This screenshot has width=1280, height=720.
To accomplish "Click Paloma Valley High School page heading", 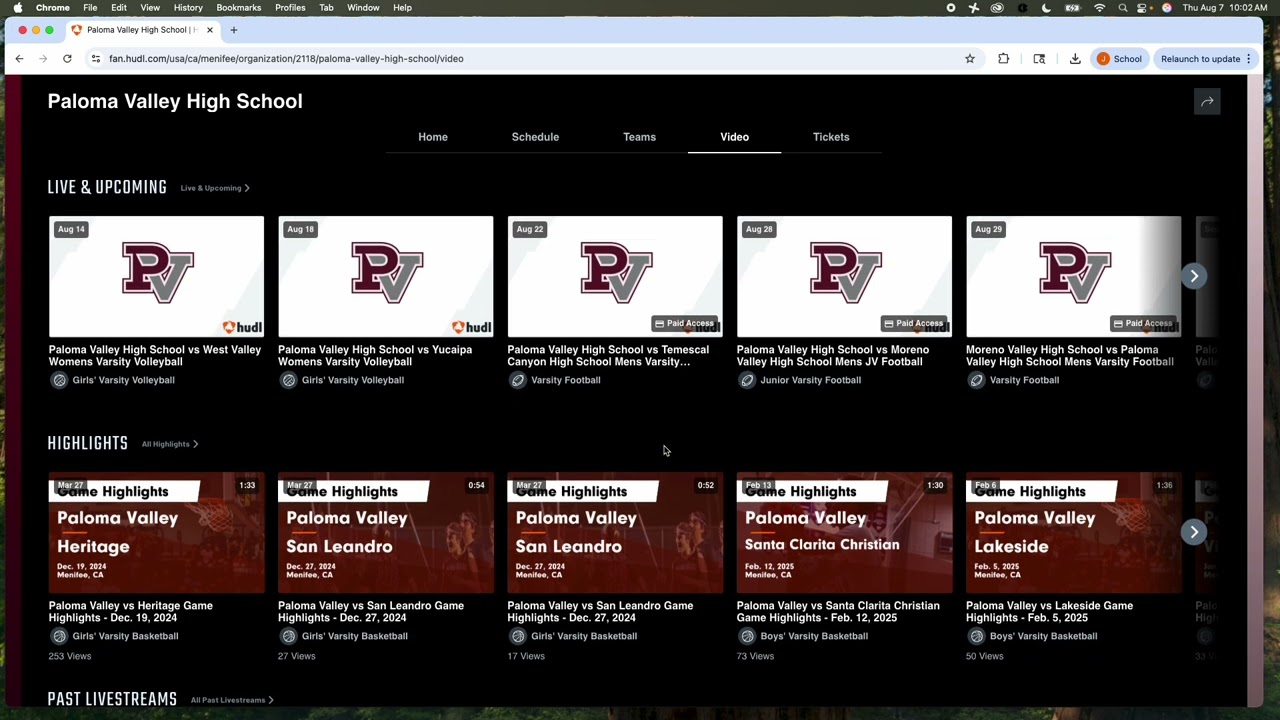I will tap(175, 101).
